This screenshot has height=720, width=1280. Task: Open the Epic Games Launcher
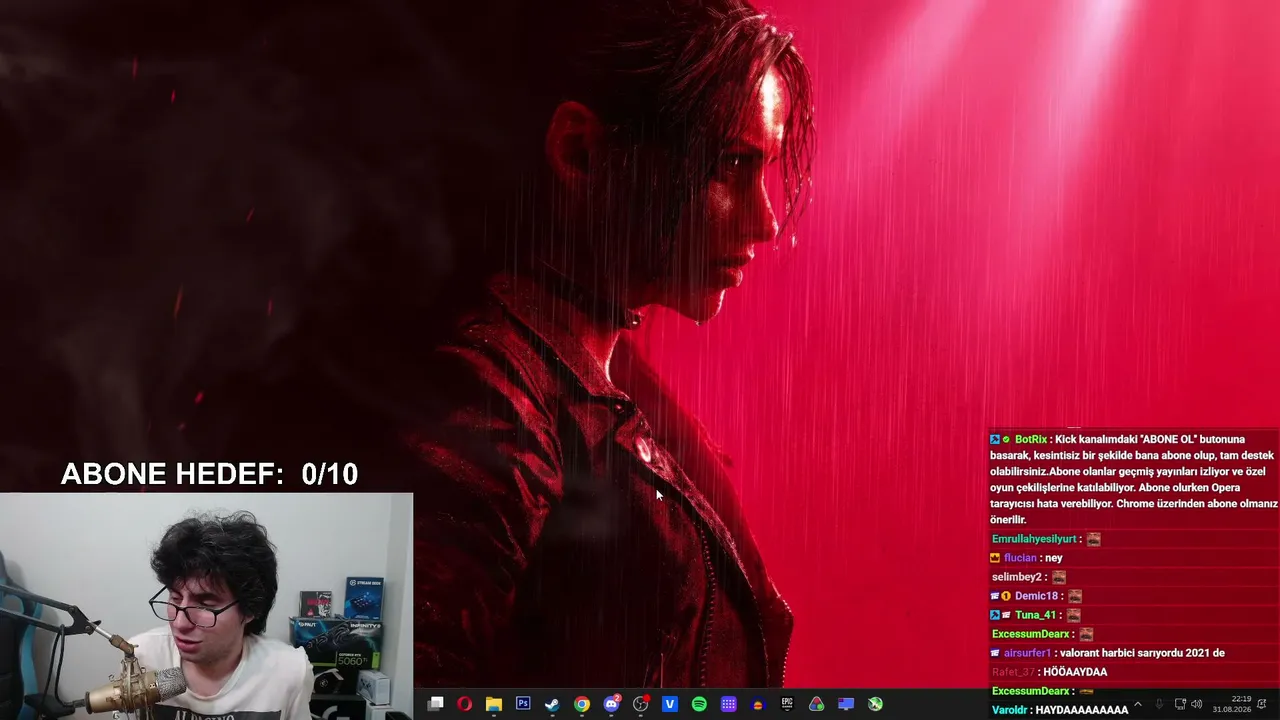click(x=787, y=704)
